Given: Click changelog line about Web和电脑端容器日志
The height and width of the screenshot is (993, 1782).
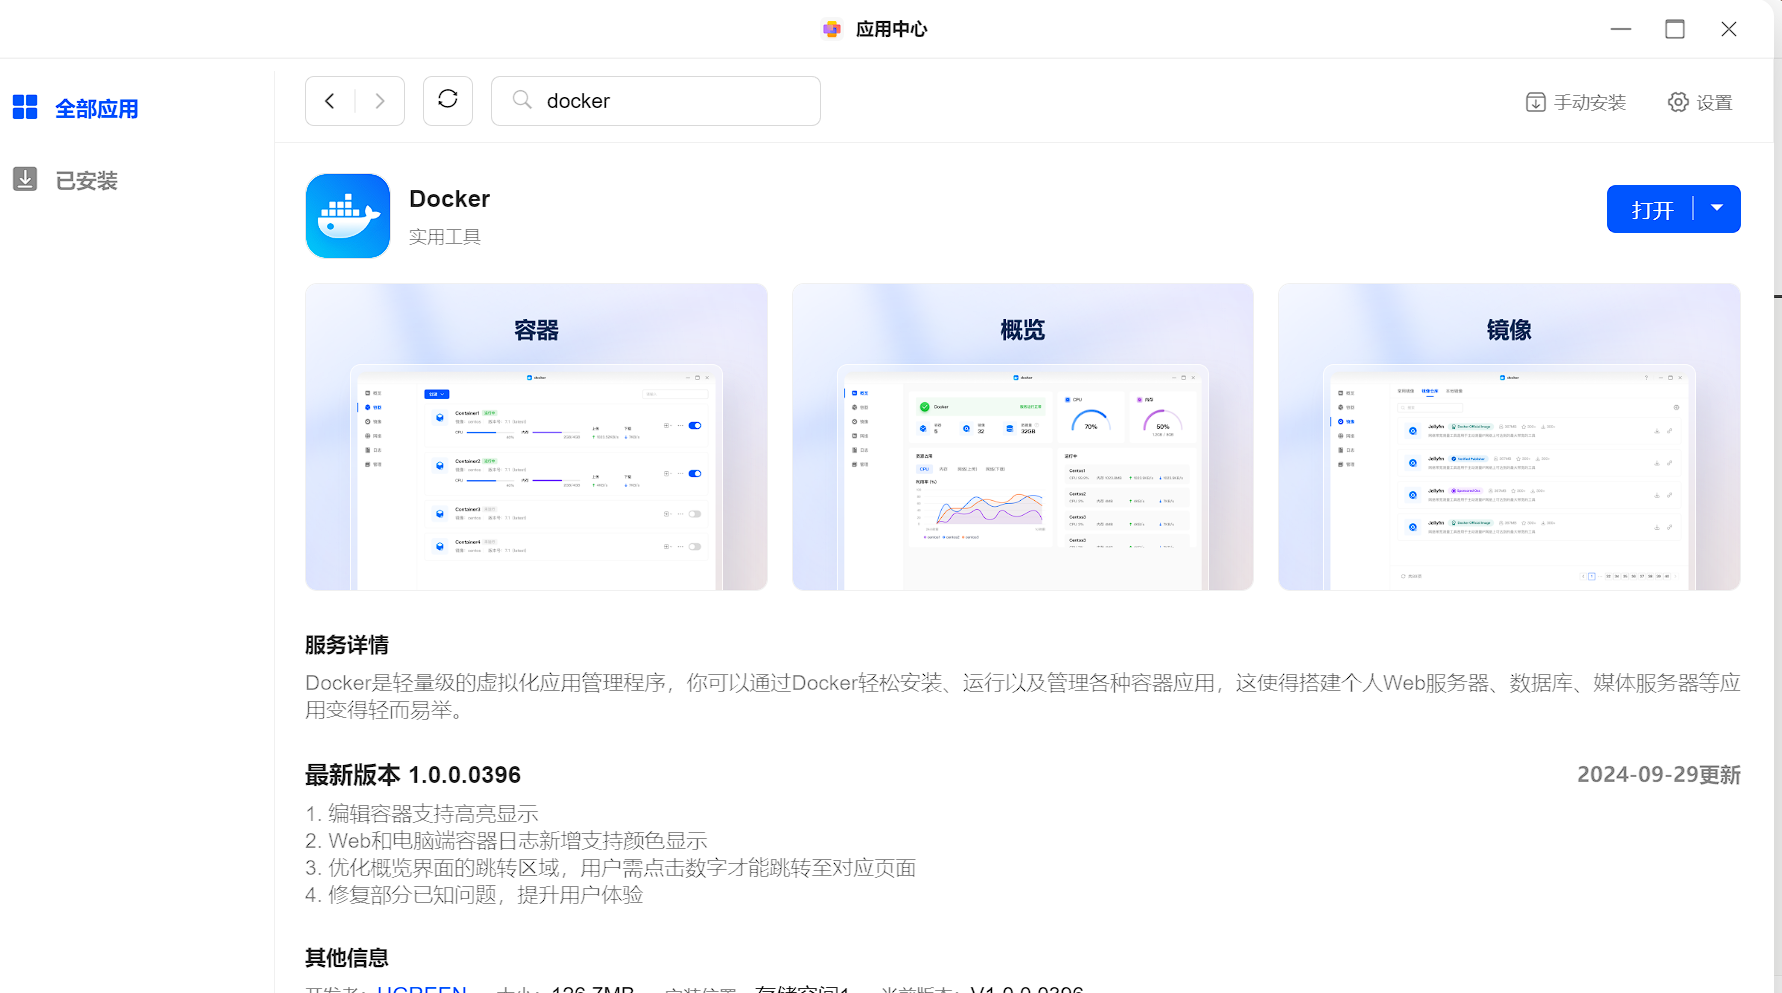Looking at the screenshot, I should pos(507,841).
